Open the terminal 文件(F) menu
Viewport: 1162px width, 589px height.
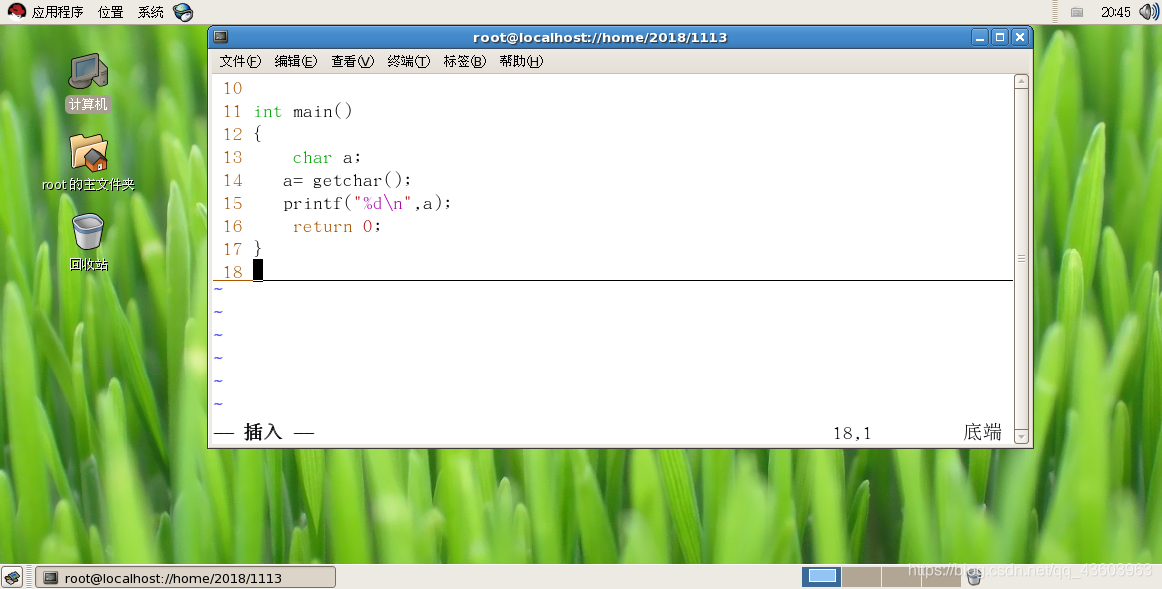[x=240, y=61]
